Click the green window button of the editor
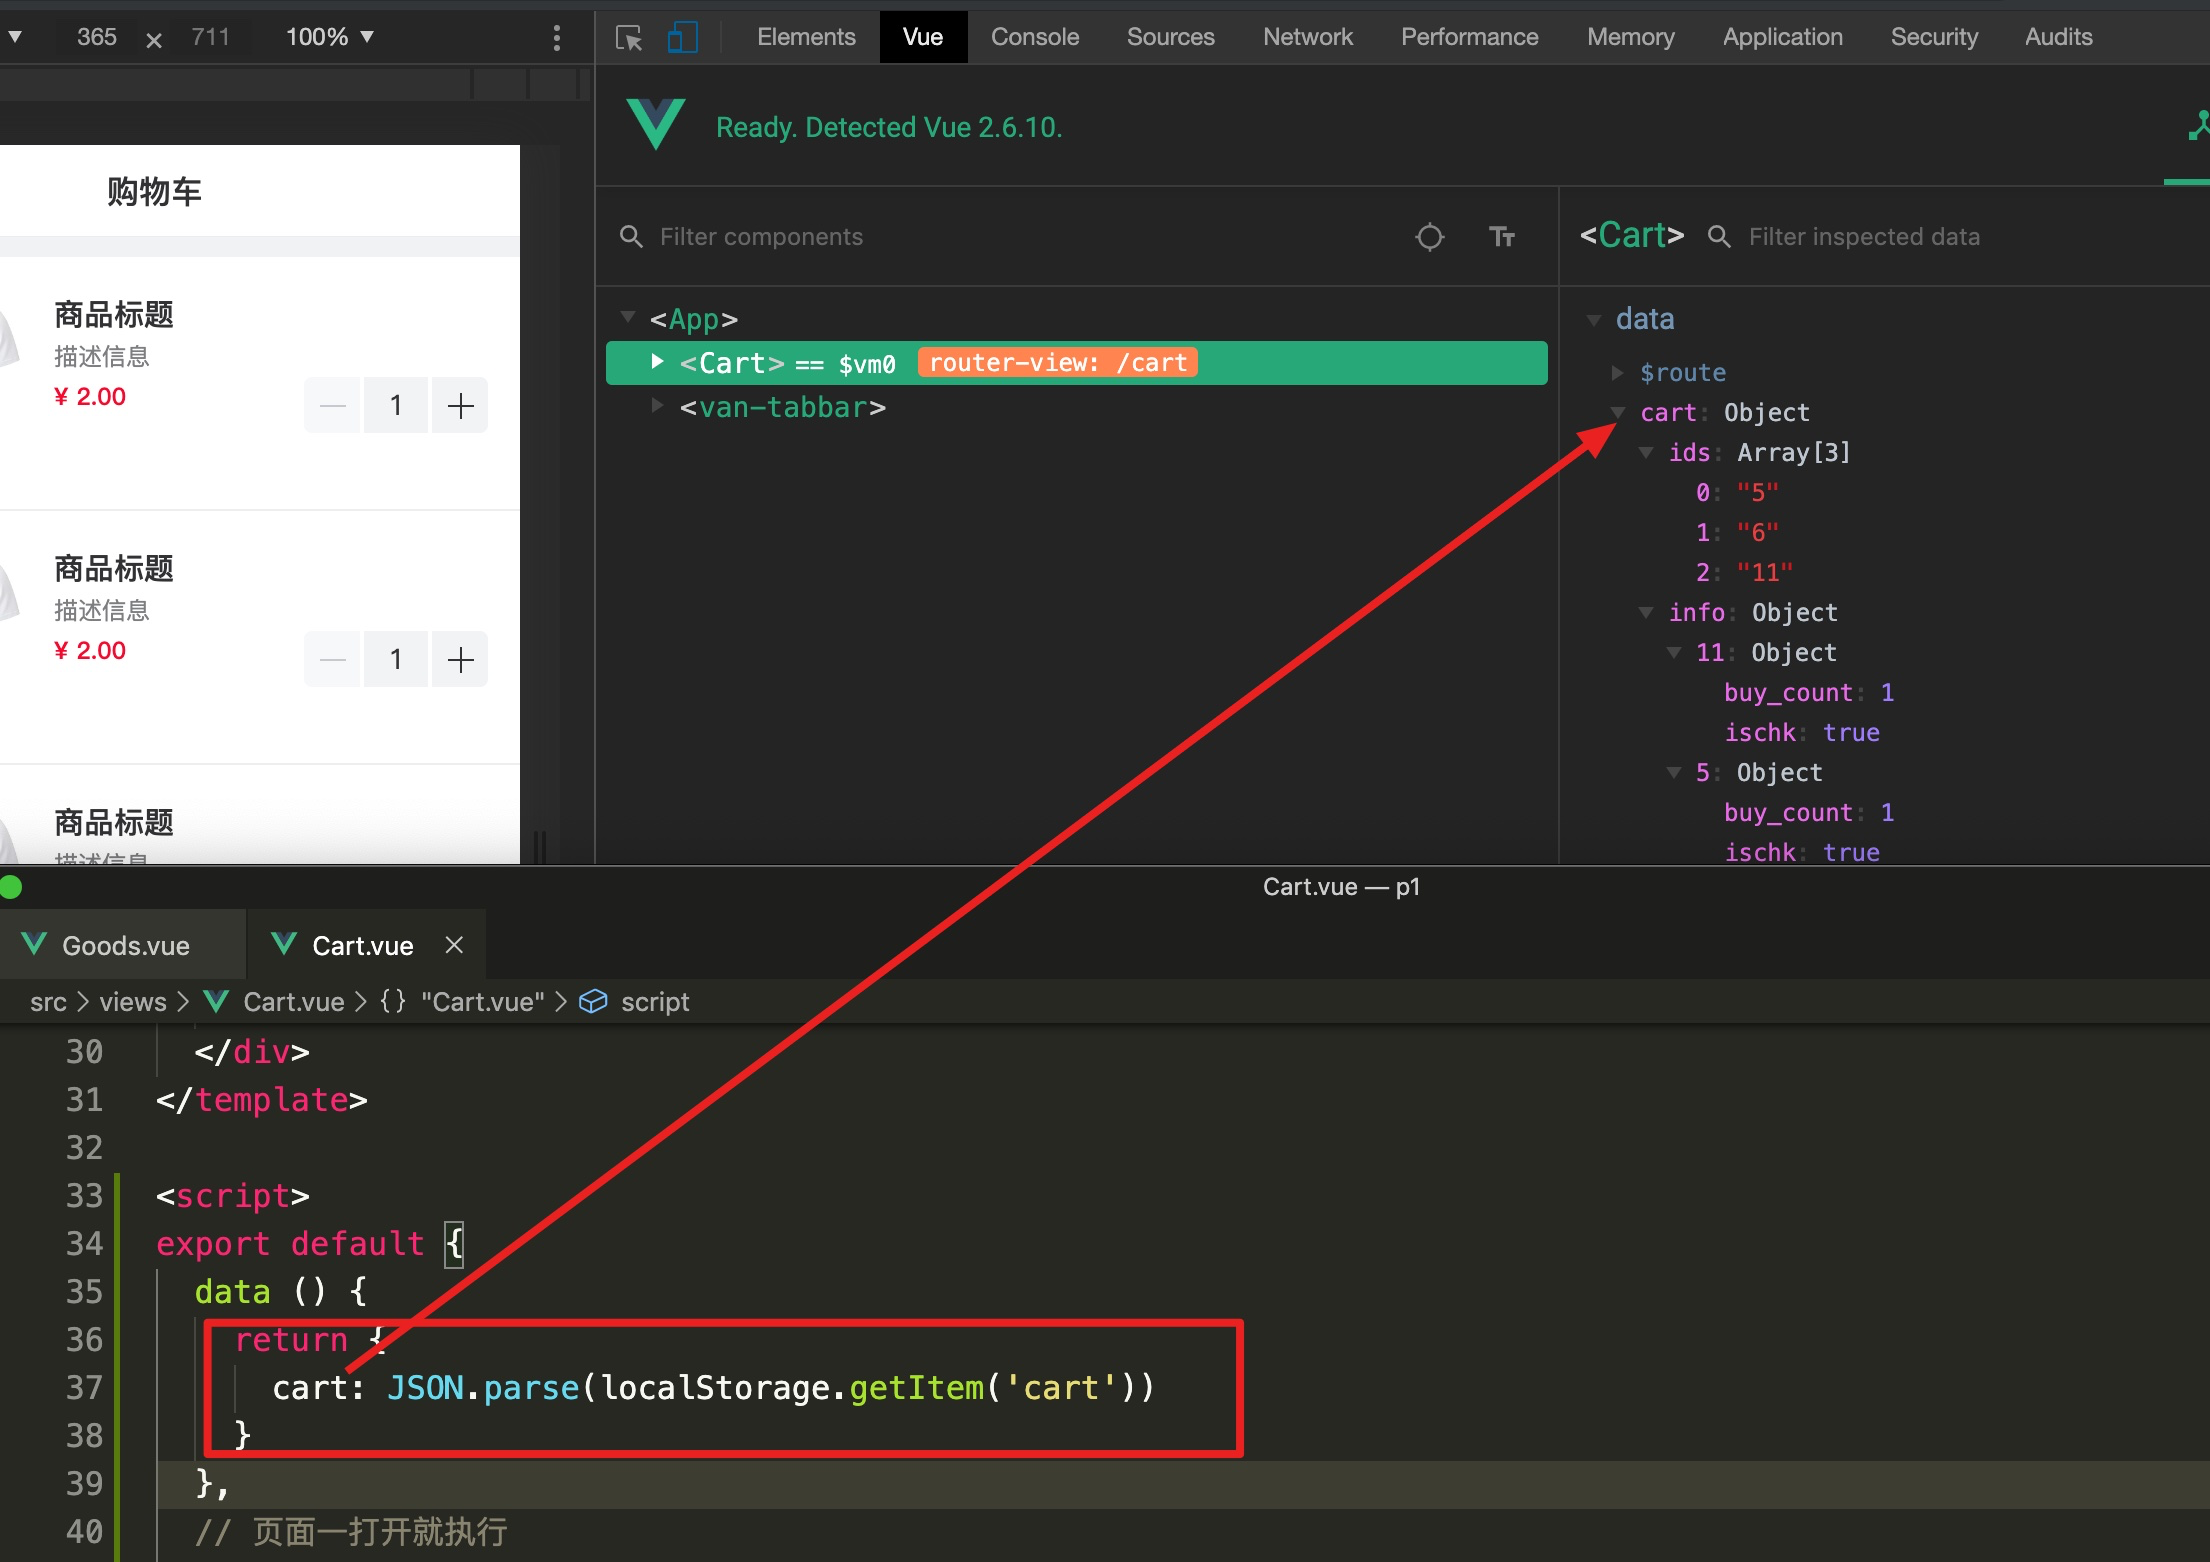This screenshot has width=2210, height=1562. [x=10, y=887]
